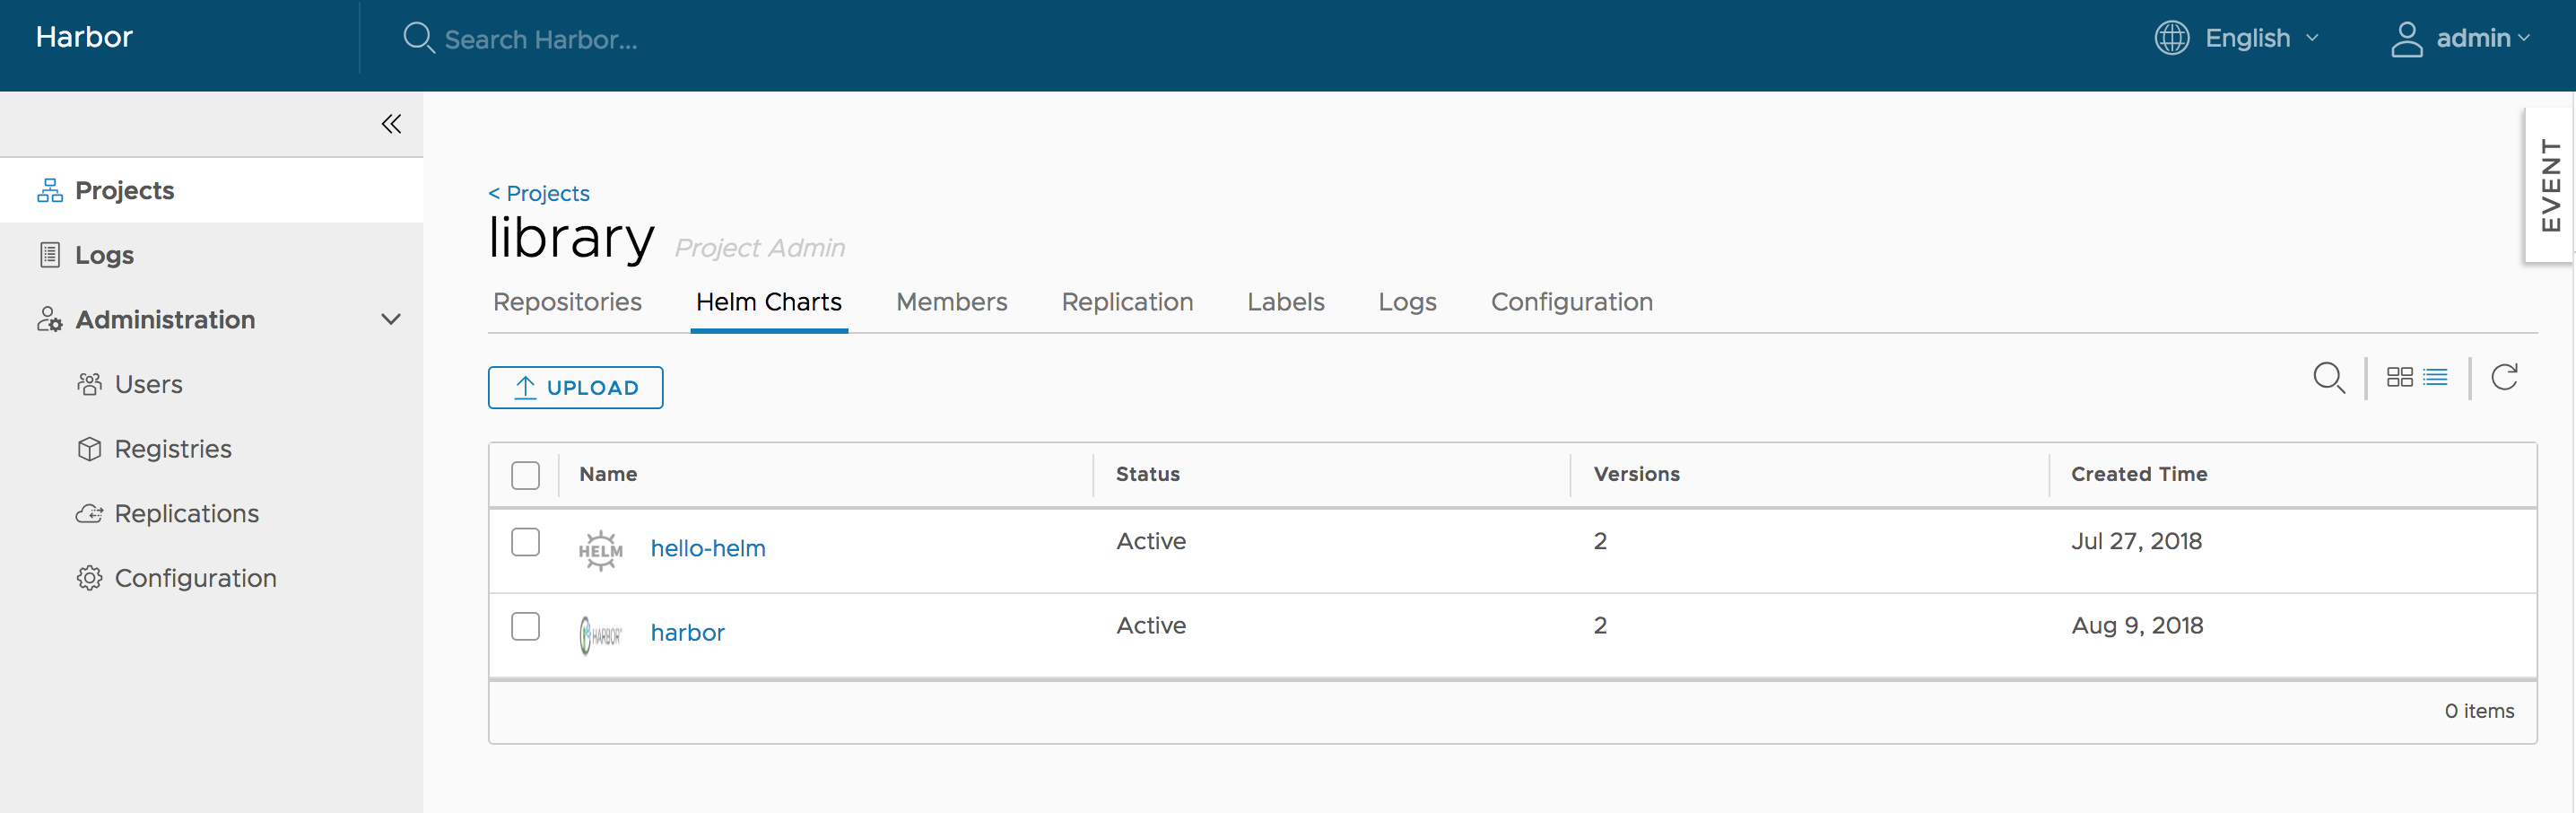Image resolution: width=2576 pixels, height=813 pixels.
Task: Switch to card view icon
Action: (x=2399, y=377)
